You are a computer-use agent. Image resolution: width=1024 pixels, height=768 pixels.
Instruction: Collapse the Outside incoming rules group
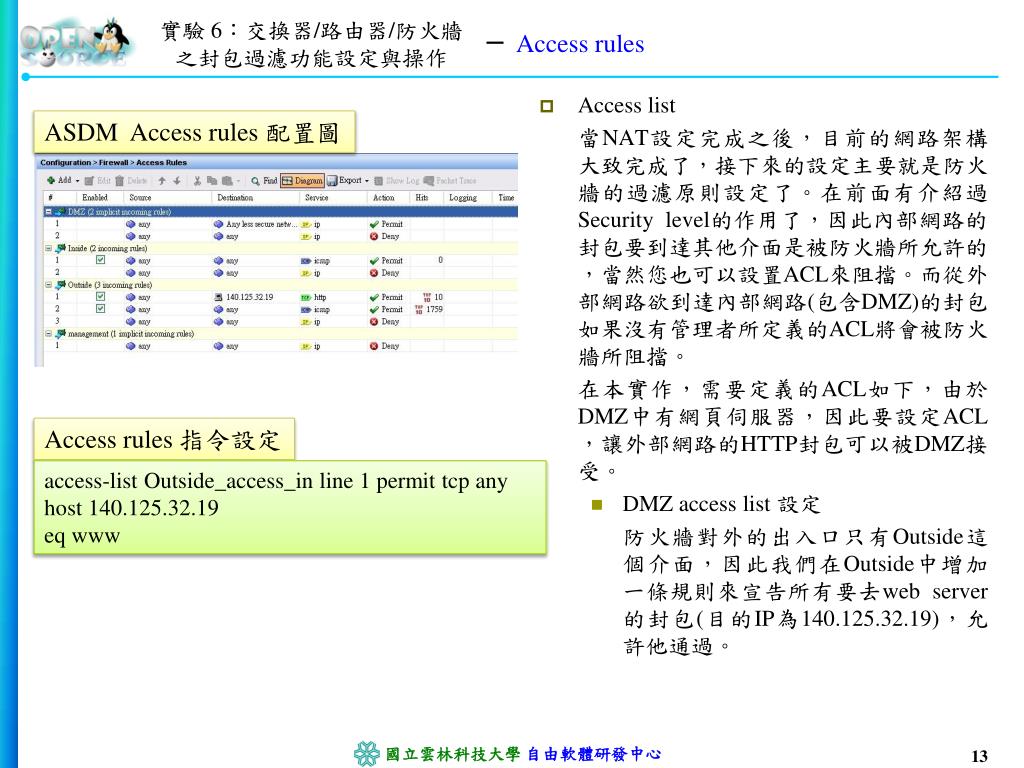tap(48, 285)
